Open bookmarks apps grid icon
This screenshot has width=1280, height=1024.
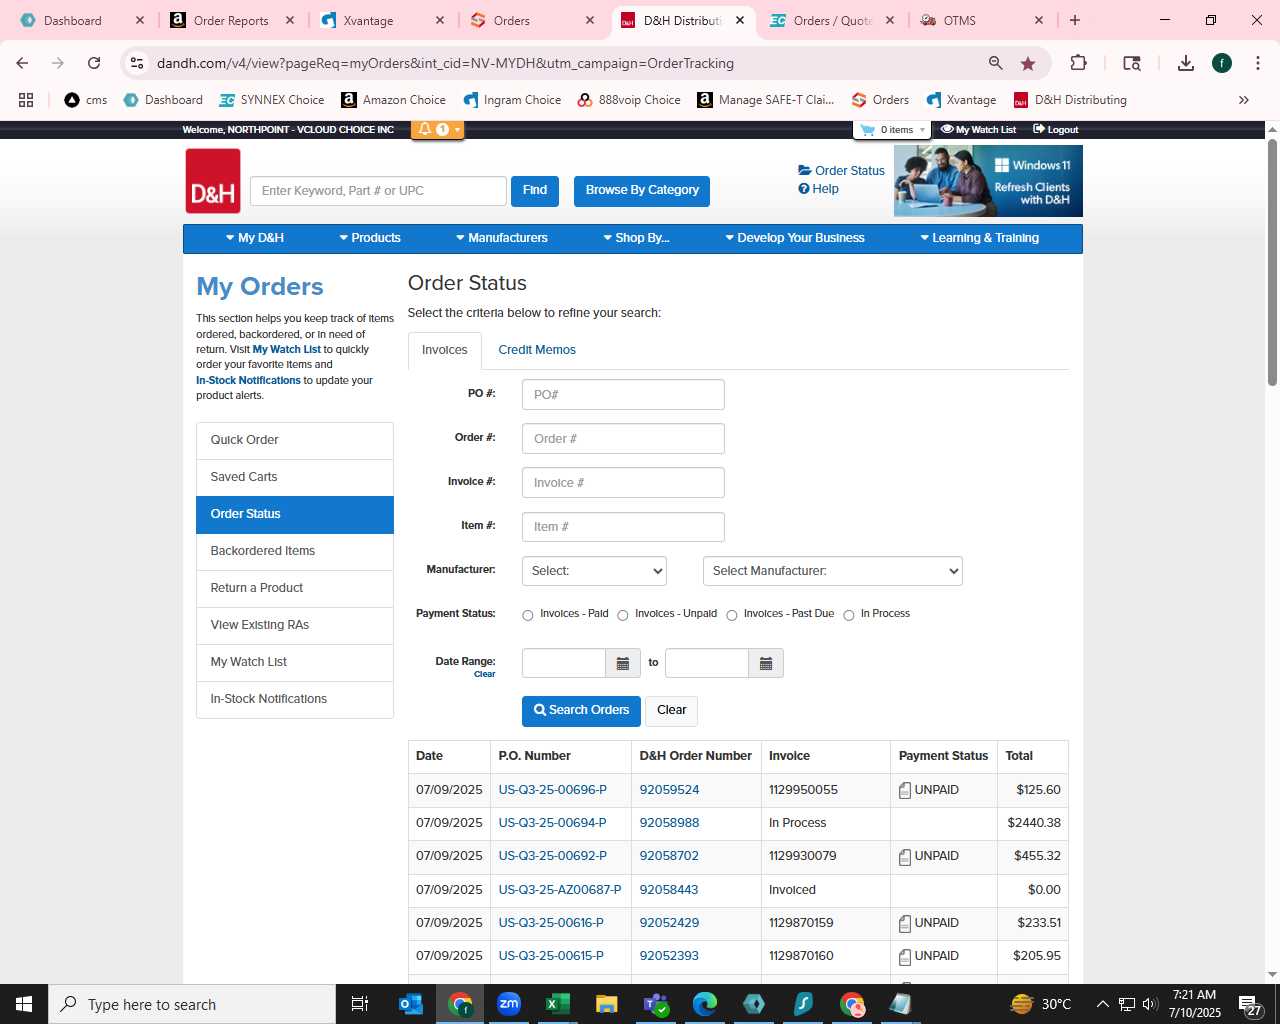[26, 100]
